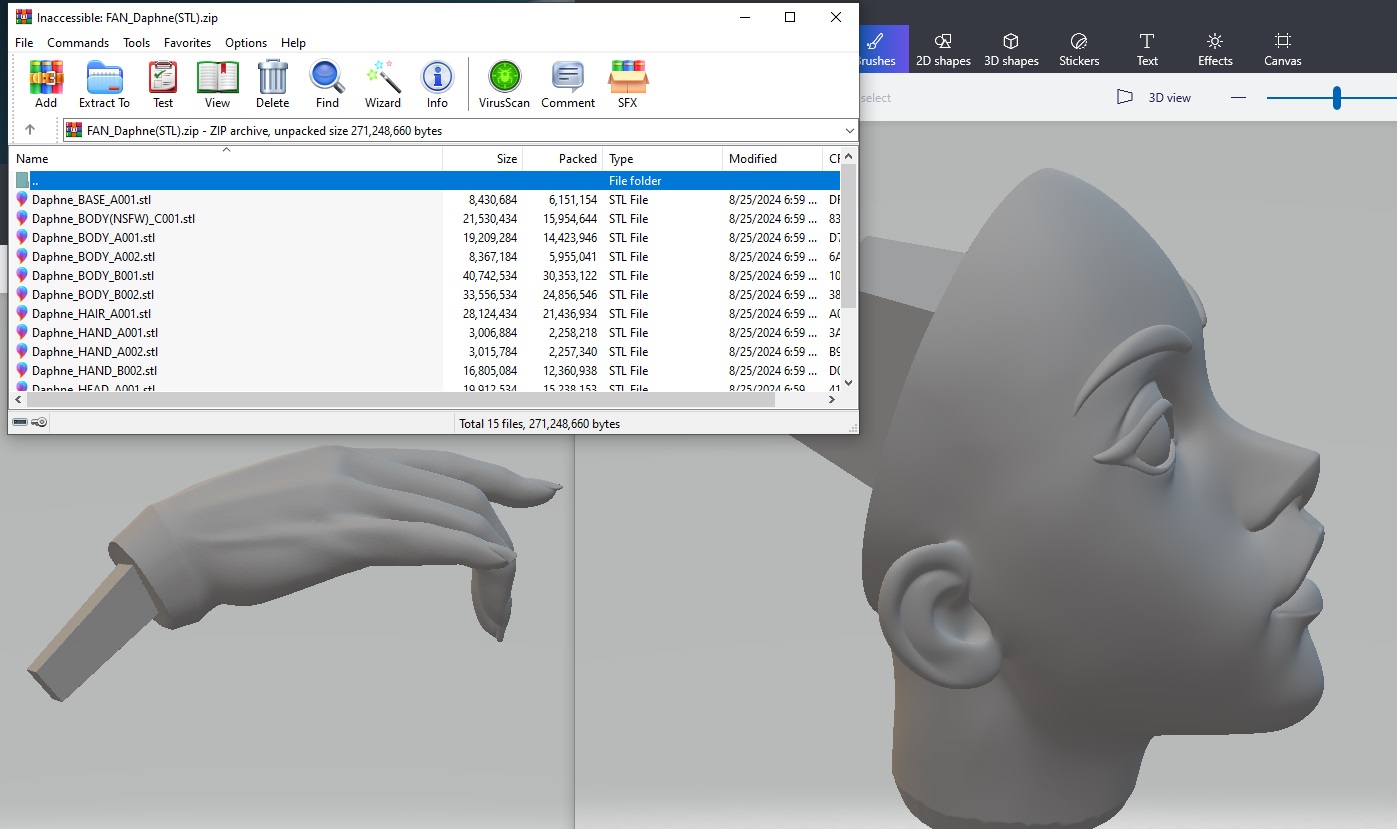Launch the WinRAR Wizard

click(383, 84)
